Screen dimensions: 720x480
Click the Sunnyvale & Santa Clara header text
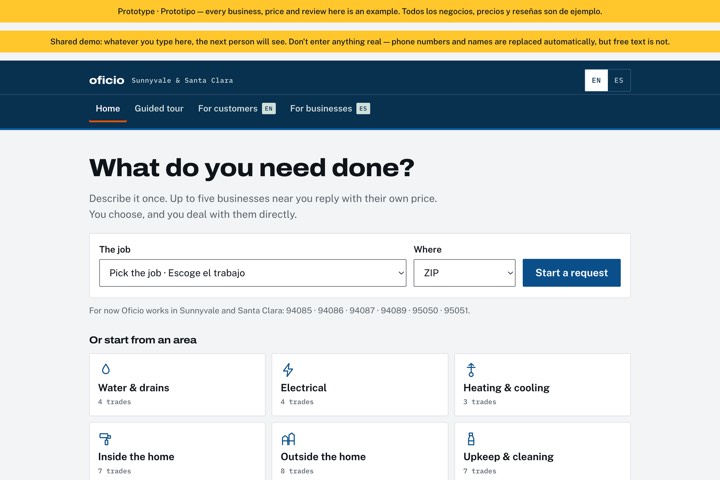pos(182,80)
